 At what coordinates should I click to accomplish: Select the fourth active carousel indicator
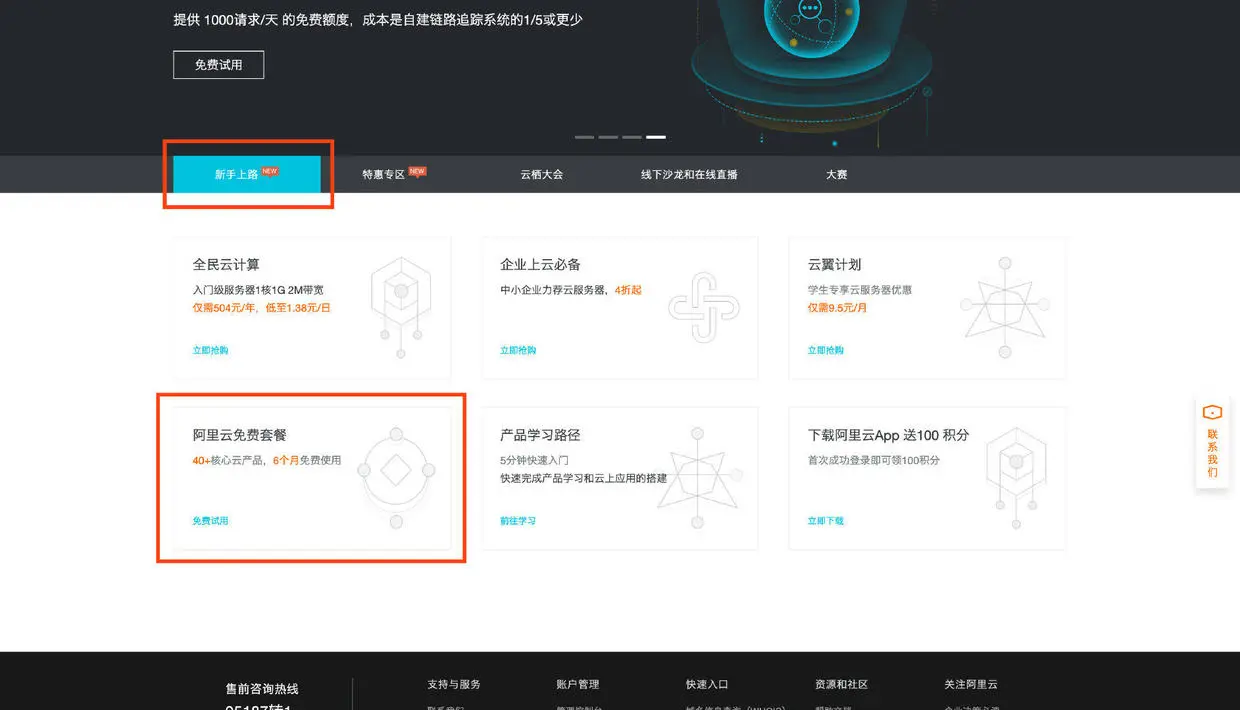pos(656,137)
